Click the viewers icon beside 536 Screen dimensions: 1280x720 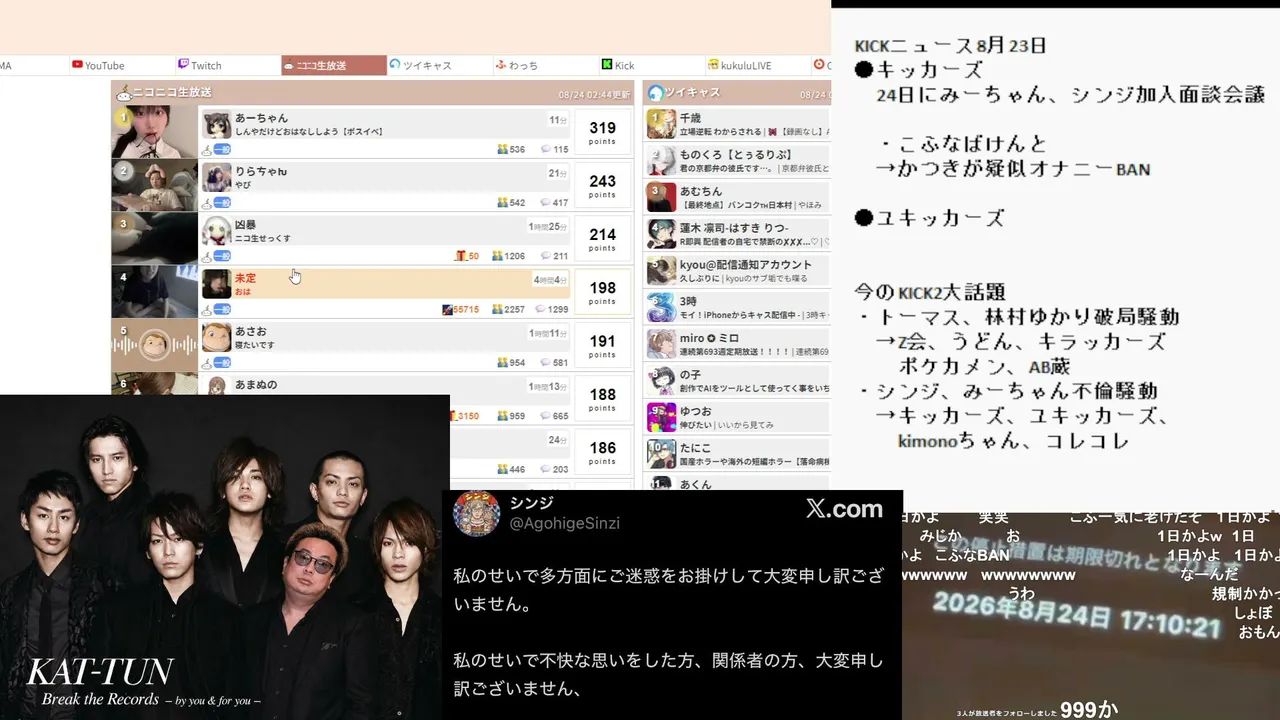pos(503,150)
